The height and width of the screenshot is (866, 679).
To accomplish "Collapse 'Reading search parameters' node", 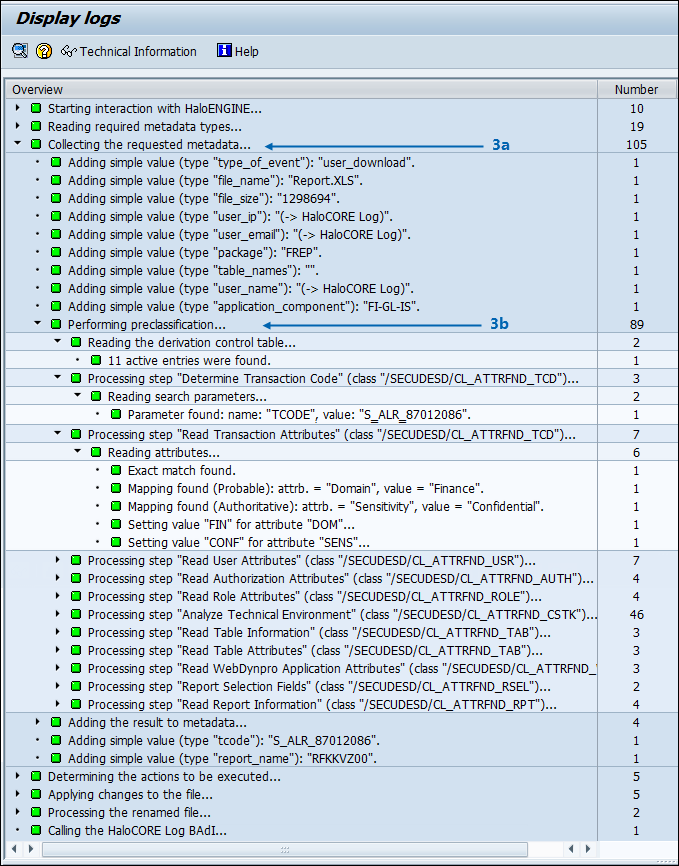I will [77, 396].
